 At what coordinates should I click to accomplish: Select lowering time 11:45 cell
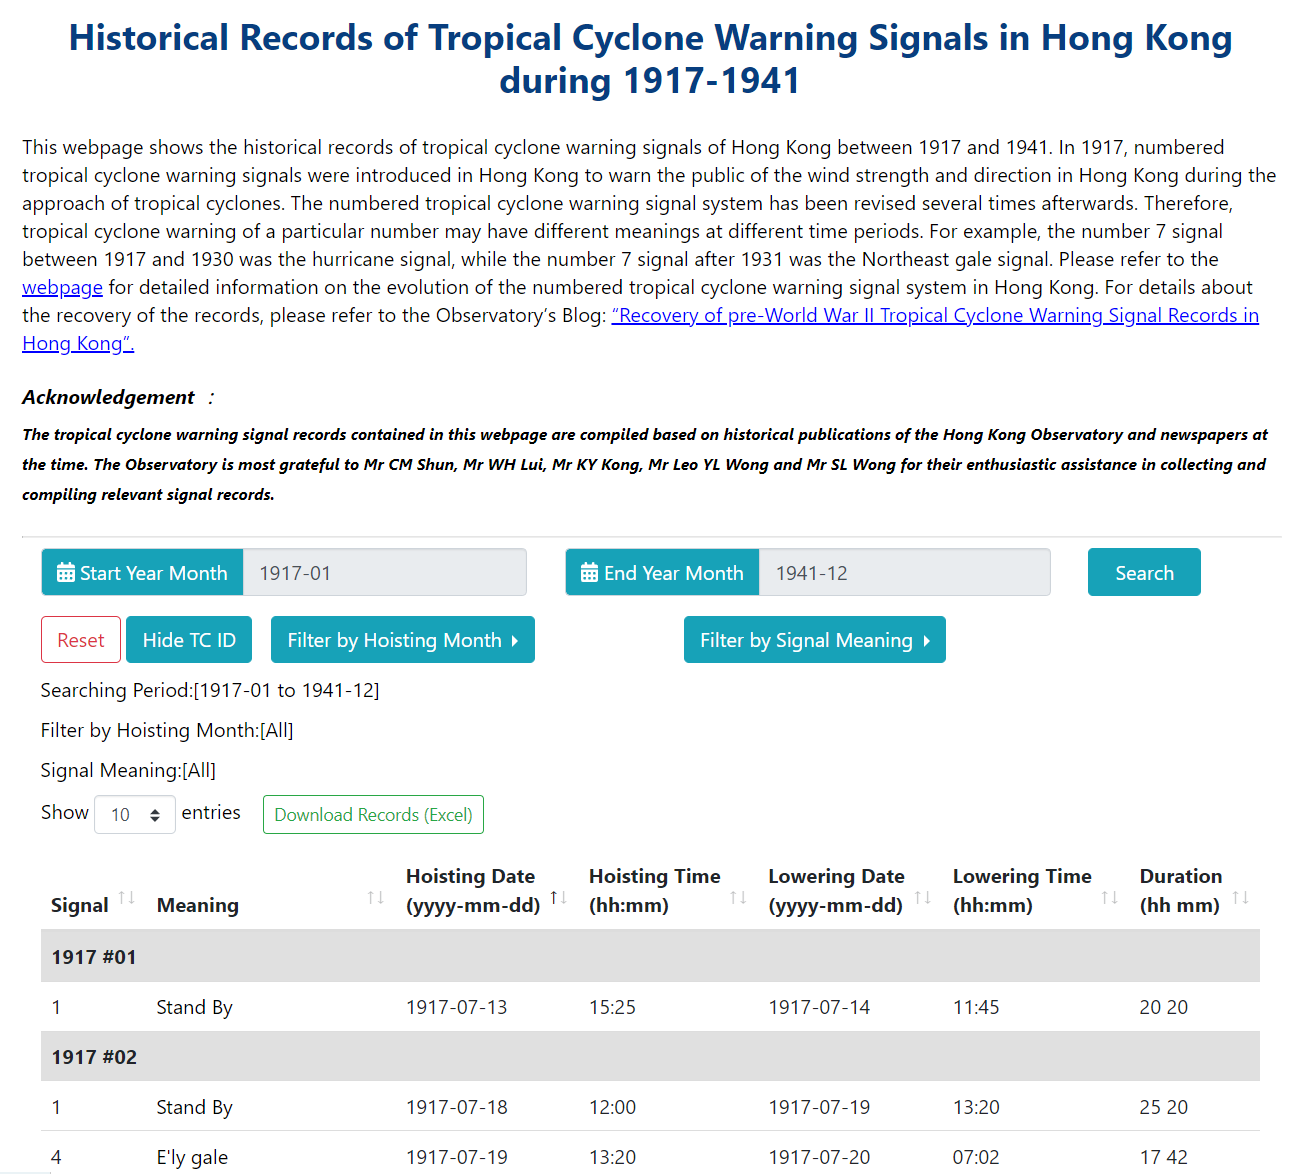pos(976,1007)
